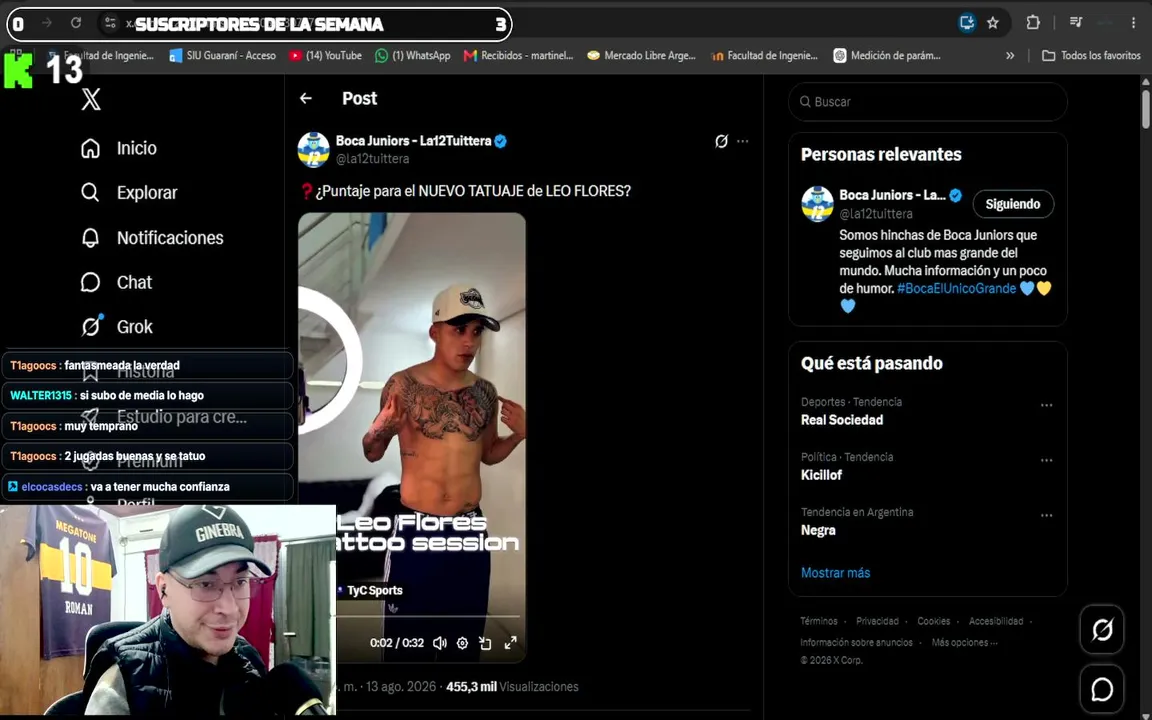
Task: Open options for the Kicillof trend
Action: tap(1046, 460)
